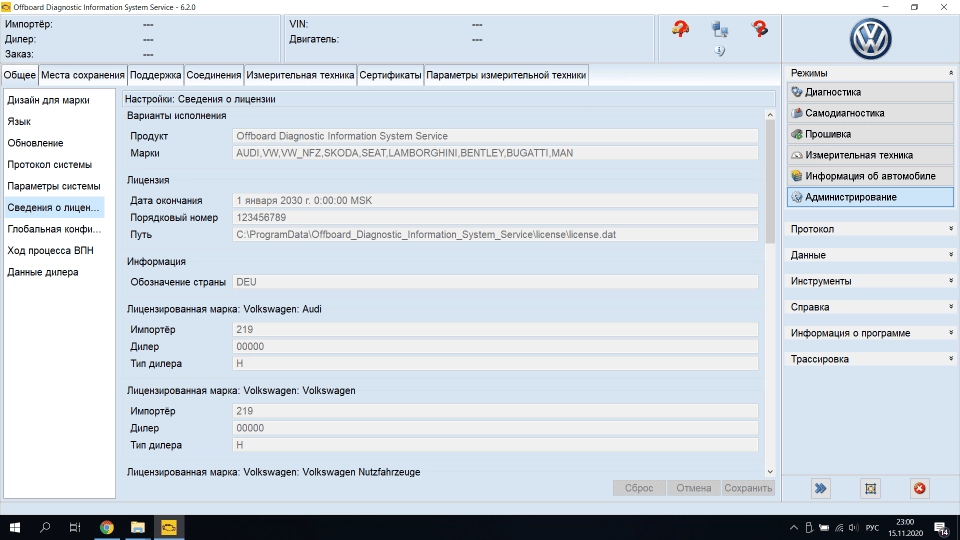Expand the Трассировка section
The width and height of the screenshot is (960, 540).
(x=951, y=359)
